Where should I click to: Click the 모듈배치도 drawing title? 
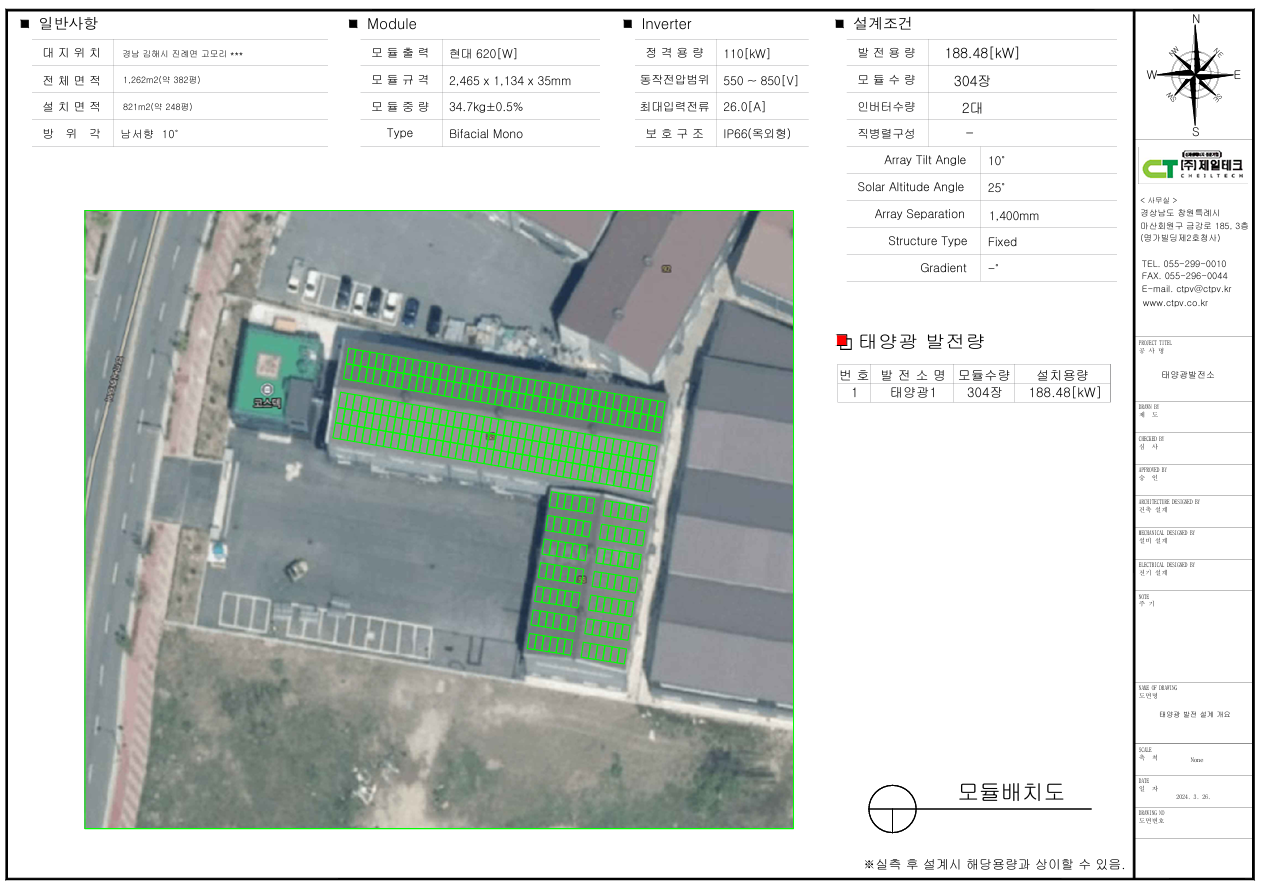tap(1011, 792)
